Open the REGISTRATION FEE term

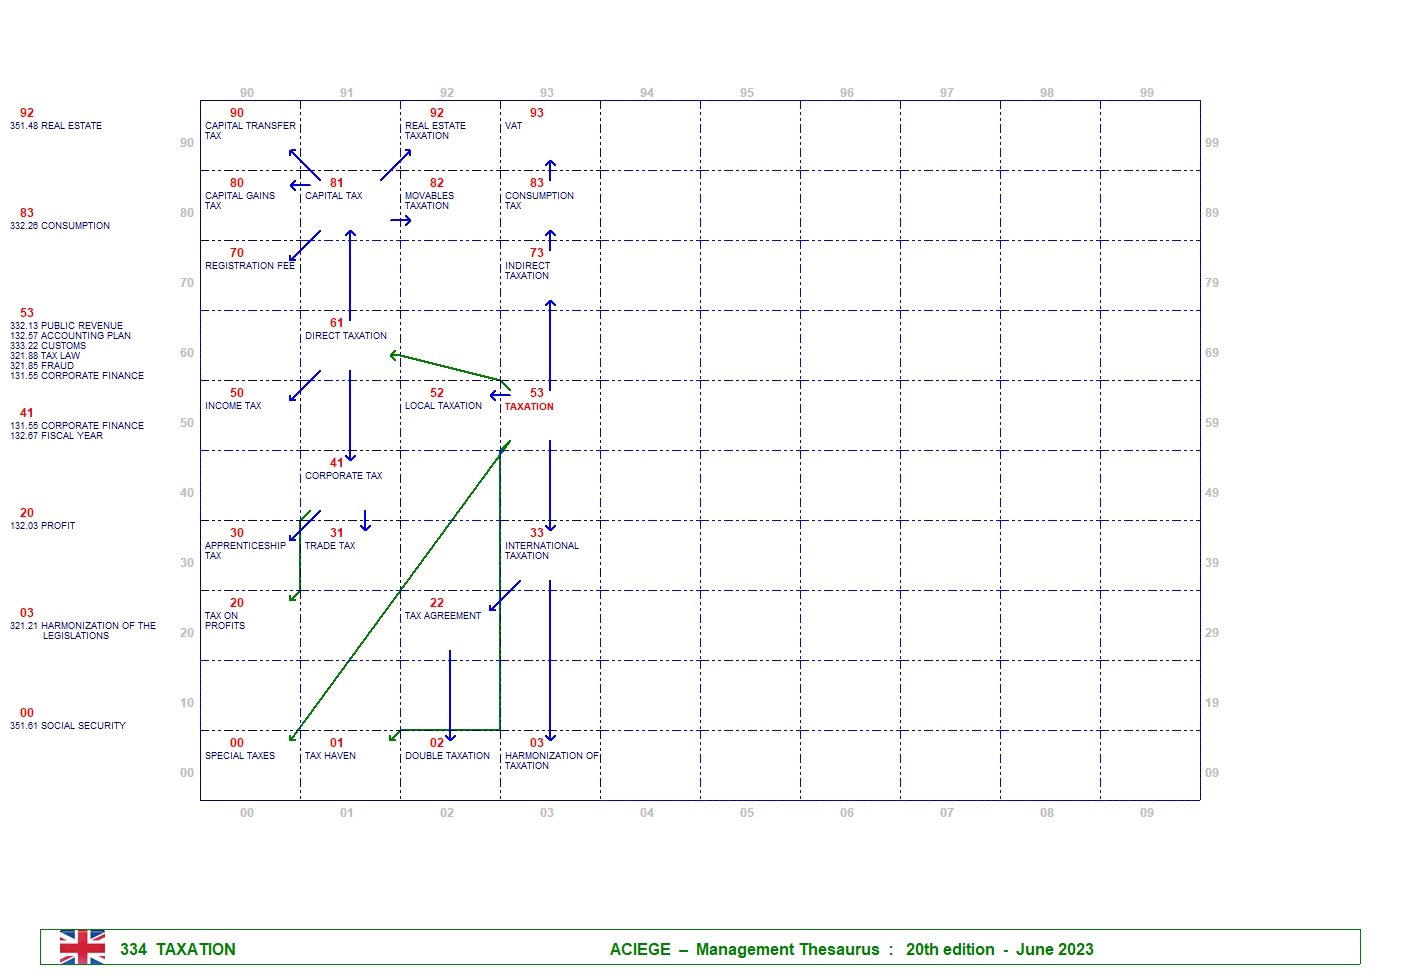(x=250, y=266)
